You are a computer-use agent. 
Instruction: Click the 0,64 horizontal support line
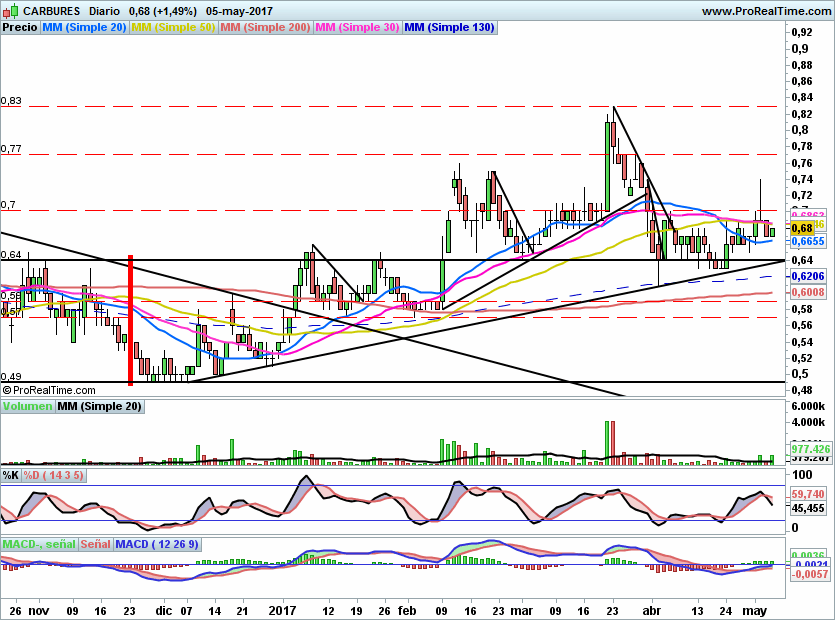tap(392, 260)
